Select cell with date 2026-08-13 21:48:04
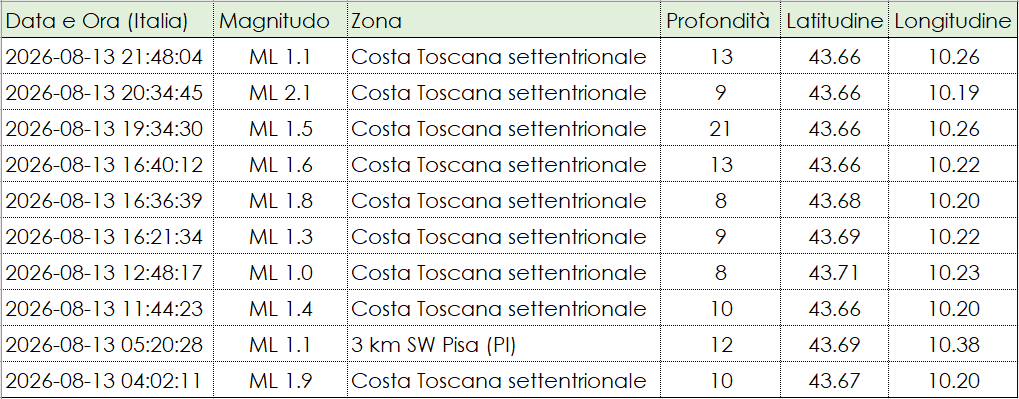Image resolution: width=1019 pixels, height=399 pixels. click(x=107, y=57)
